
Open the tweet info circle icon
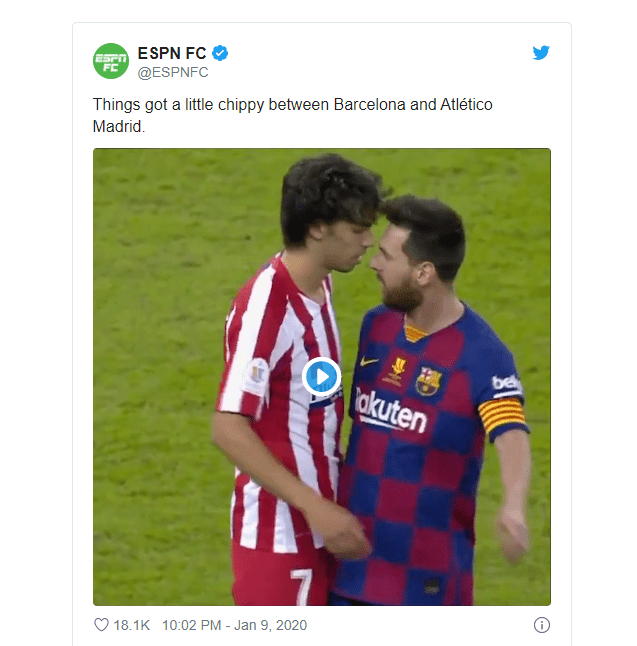coord(541,625)
